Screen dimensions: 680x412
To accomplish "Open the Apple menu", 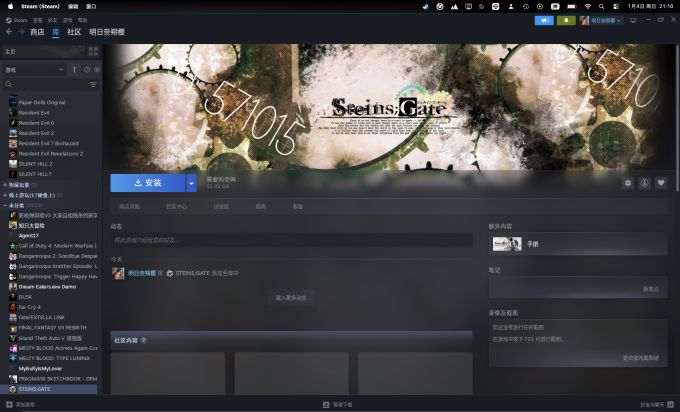I will coord(10,7).
